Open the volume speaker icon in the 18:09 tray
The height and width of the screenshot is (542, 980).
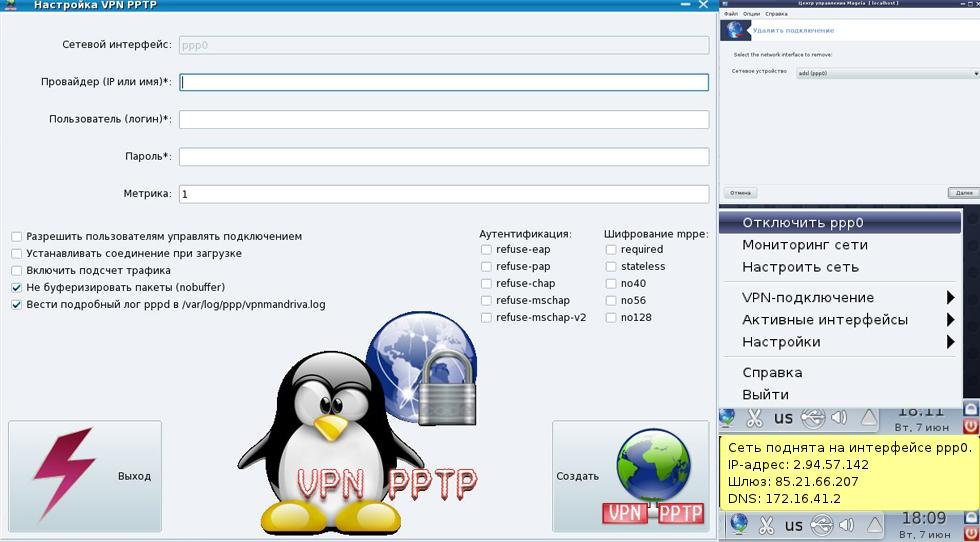pyautogui.click(x=847, y=524)
